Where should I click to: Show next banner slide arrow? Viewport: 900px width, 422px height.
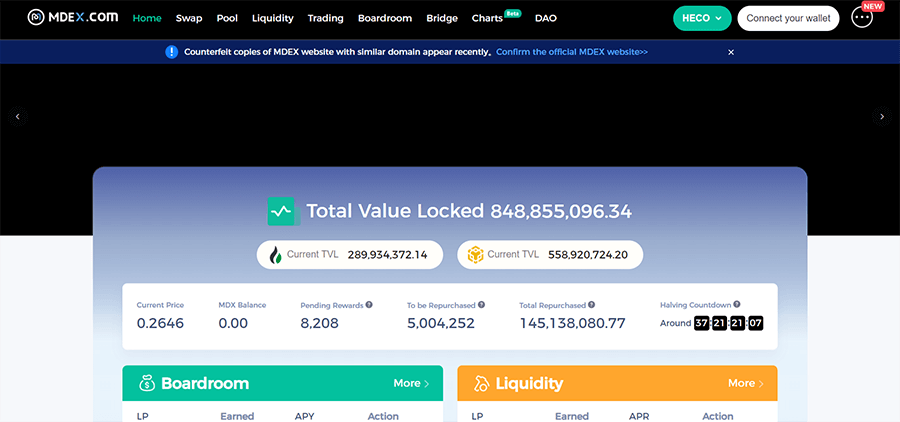click(882, 117)
